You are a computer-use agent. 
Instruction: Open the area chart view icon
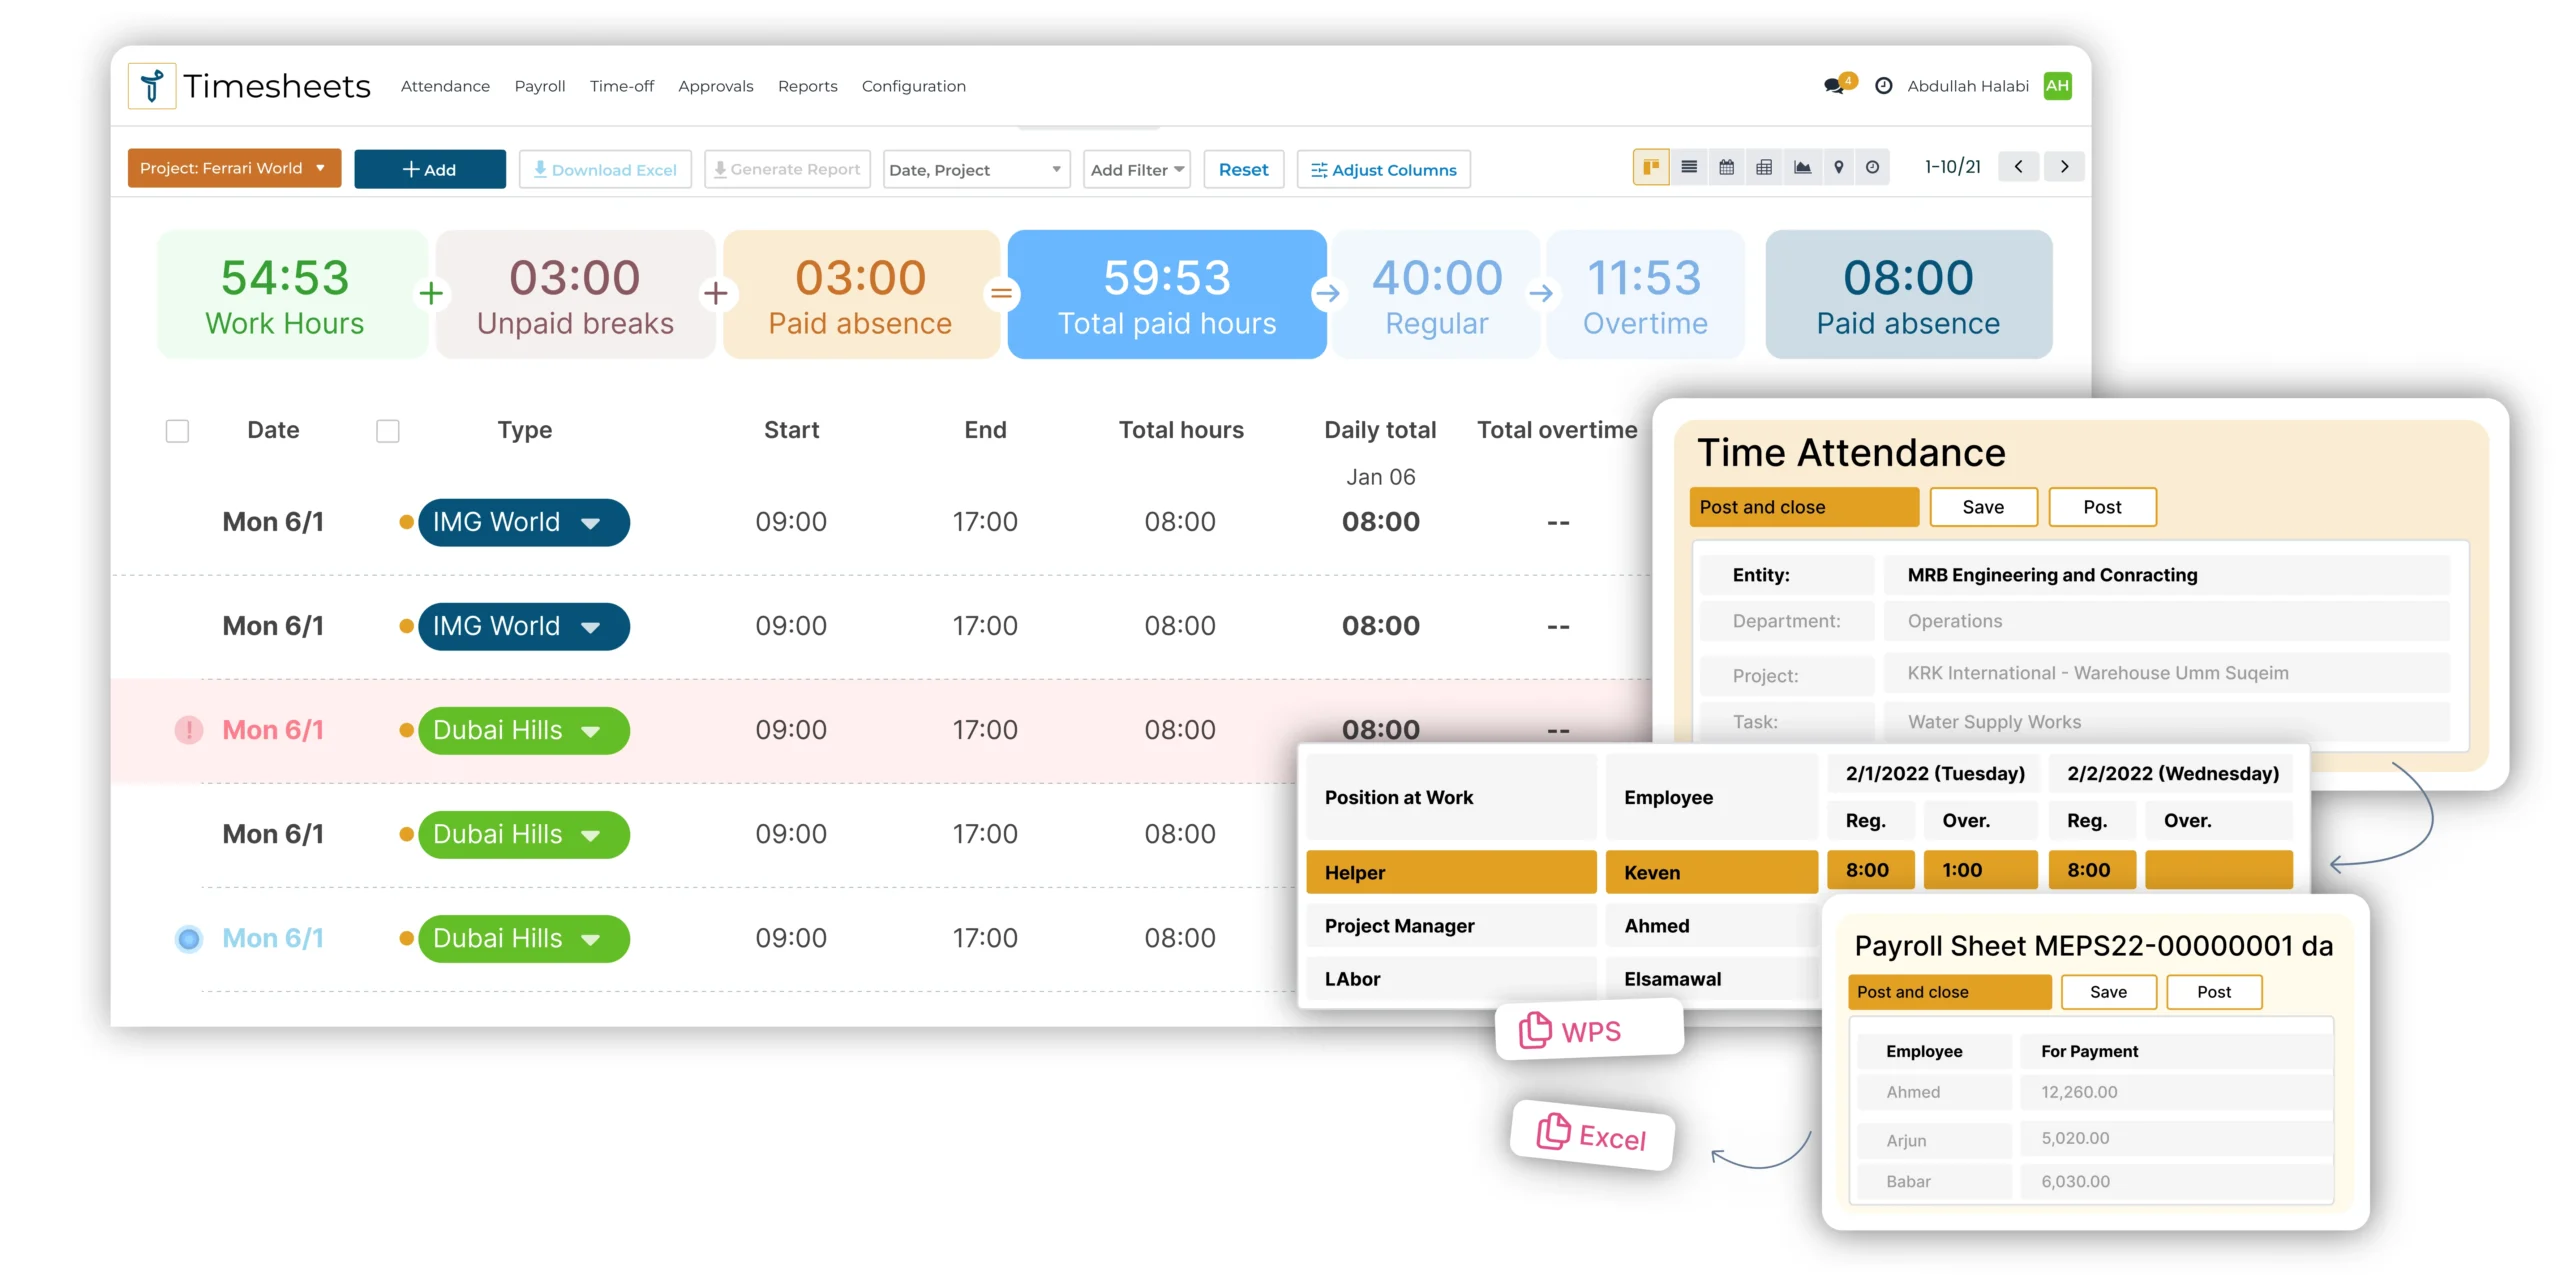[1802, 167]
